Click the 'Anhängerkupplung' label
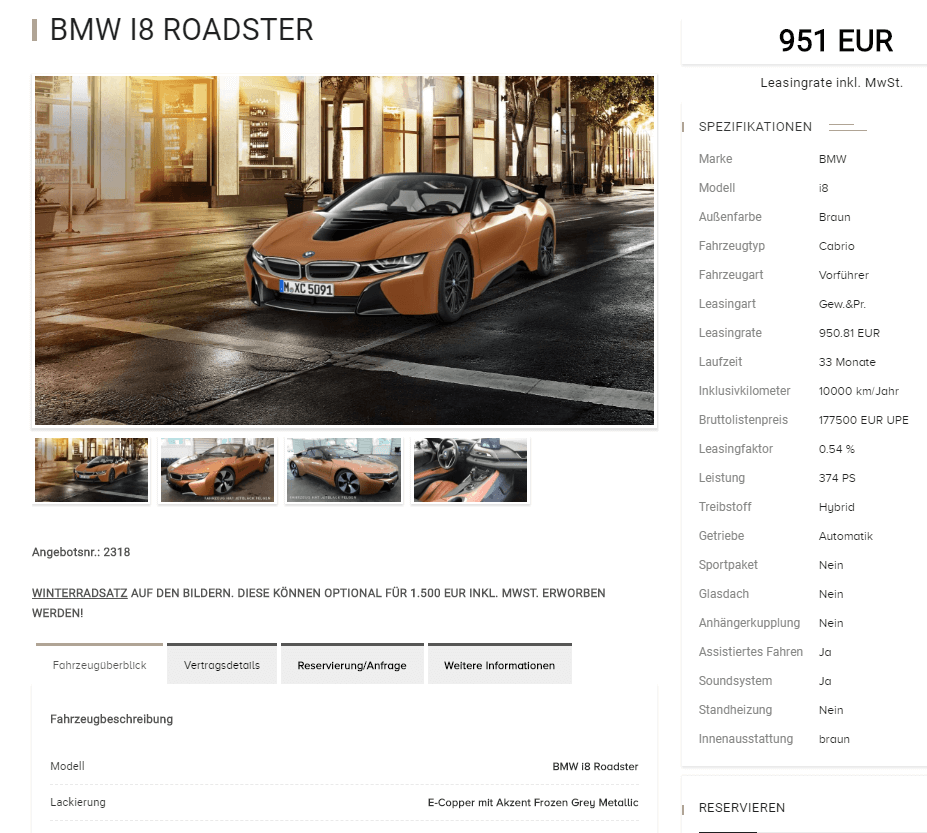The height and width of the screenshot is (833, 927). pos(749,623)
